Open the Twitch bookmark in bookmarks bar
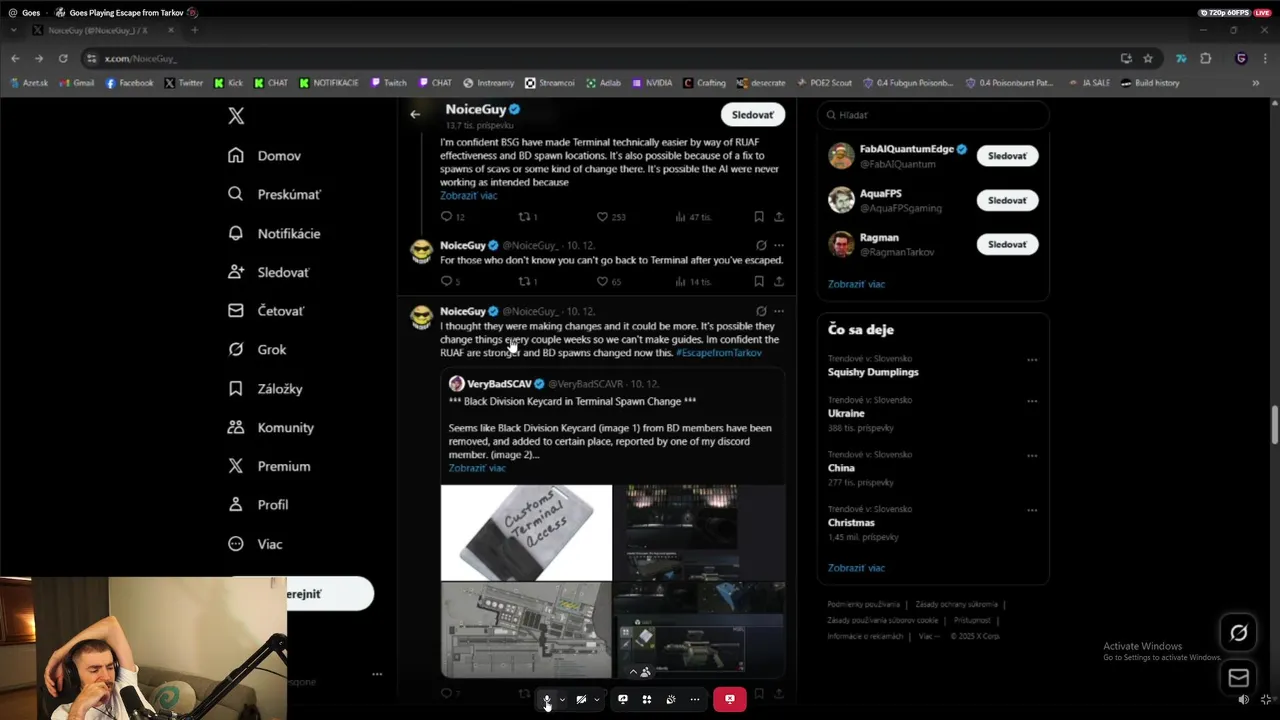Viewport: 1280px width, 720px height. point(389,83)
